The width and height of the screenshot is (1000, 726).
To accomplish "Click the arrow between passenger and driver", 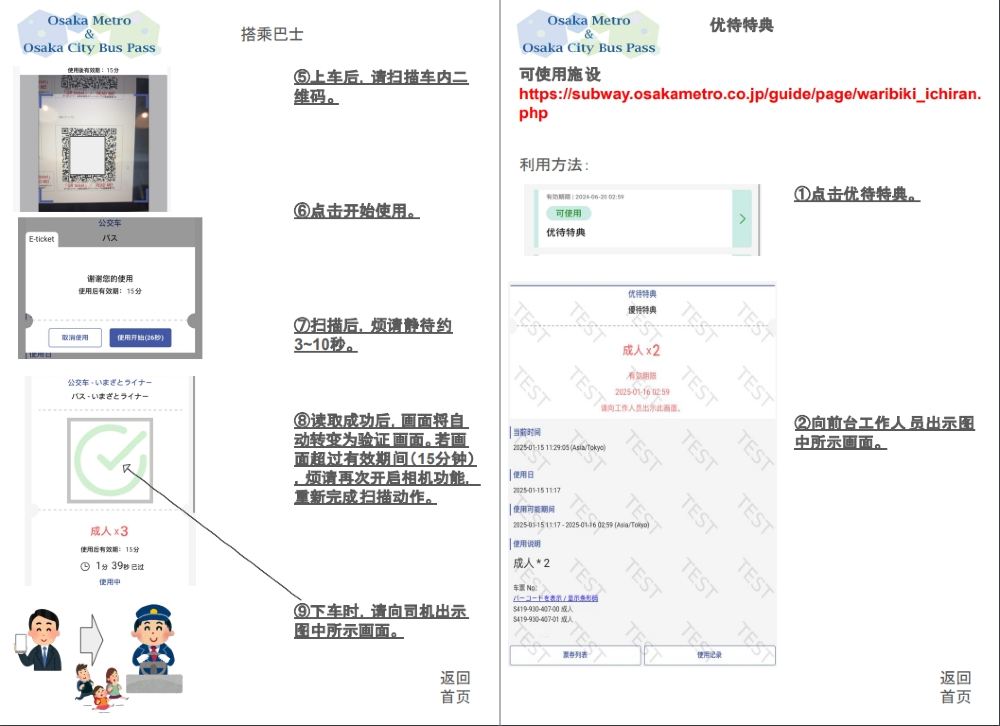I will [91, 642].
